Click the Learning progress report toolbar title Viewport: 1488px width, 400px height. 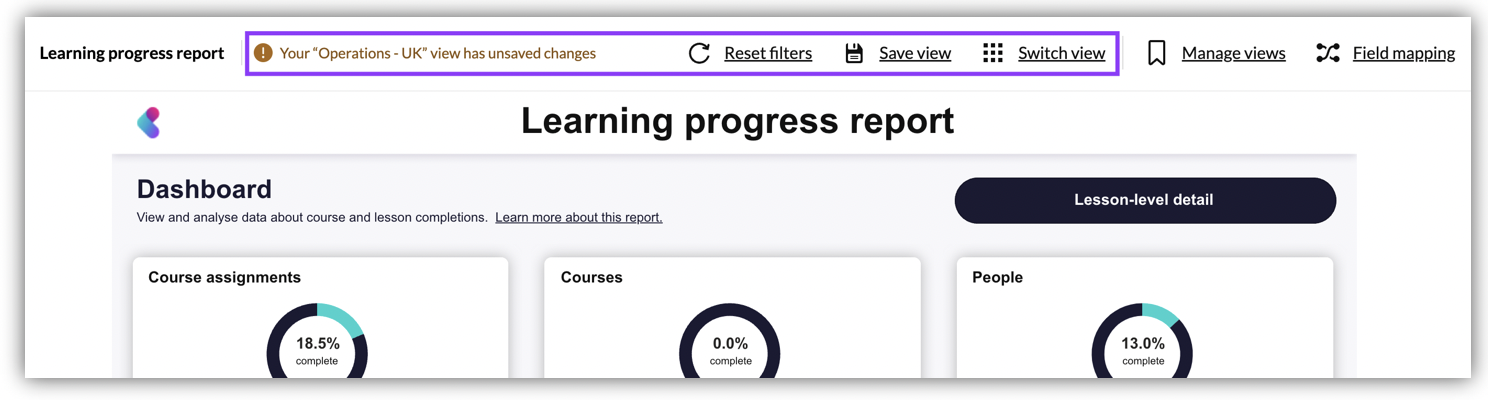[x=132, y=53]
